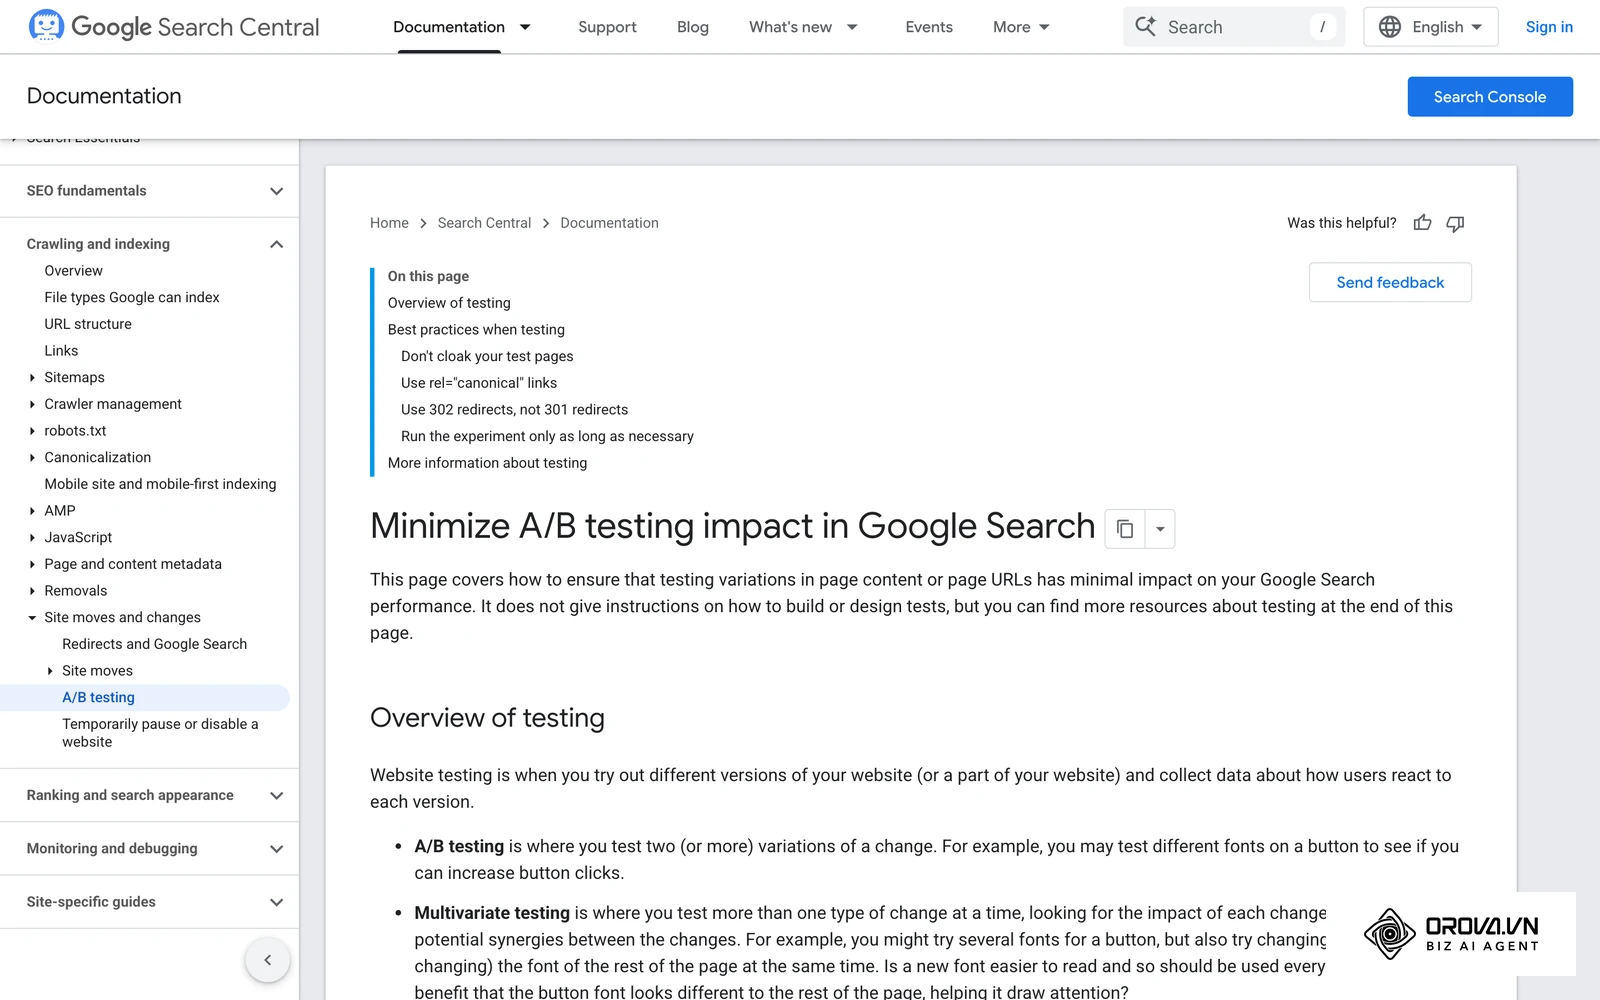The height and width of the screenshot is (1000, 1600).
Task: Open the Events tab
Action: [x=929, y=27]
